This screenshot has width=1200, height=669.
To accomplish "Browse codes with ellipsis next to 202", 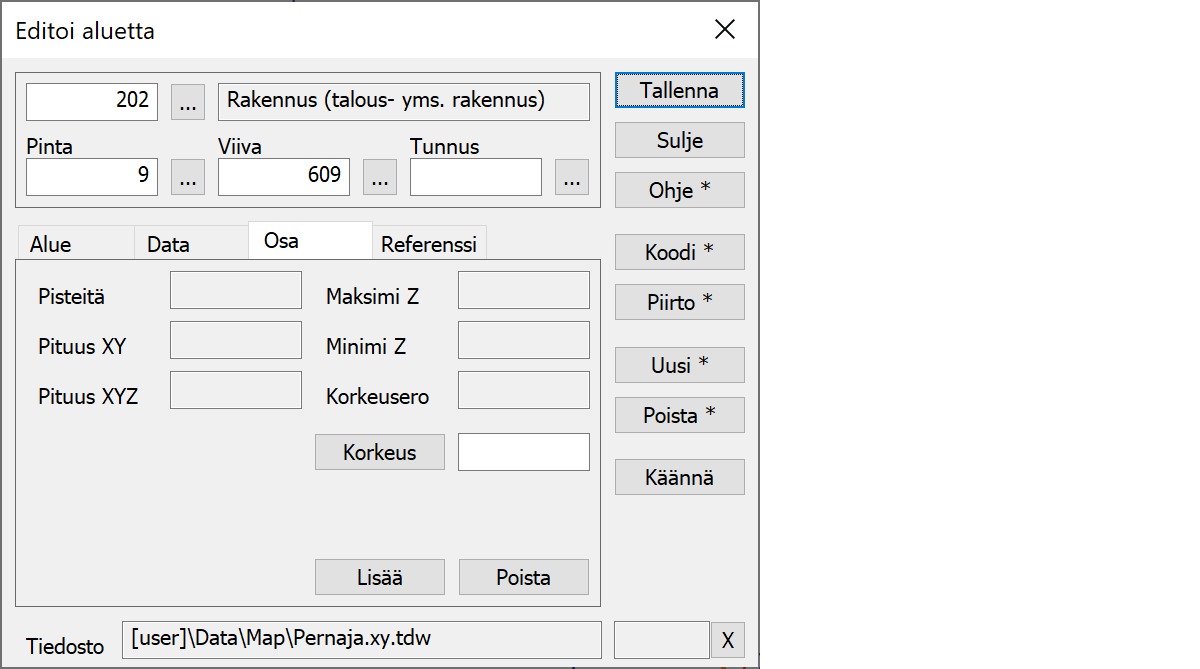I will (x=188, y=102).
